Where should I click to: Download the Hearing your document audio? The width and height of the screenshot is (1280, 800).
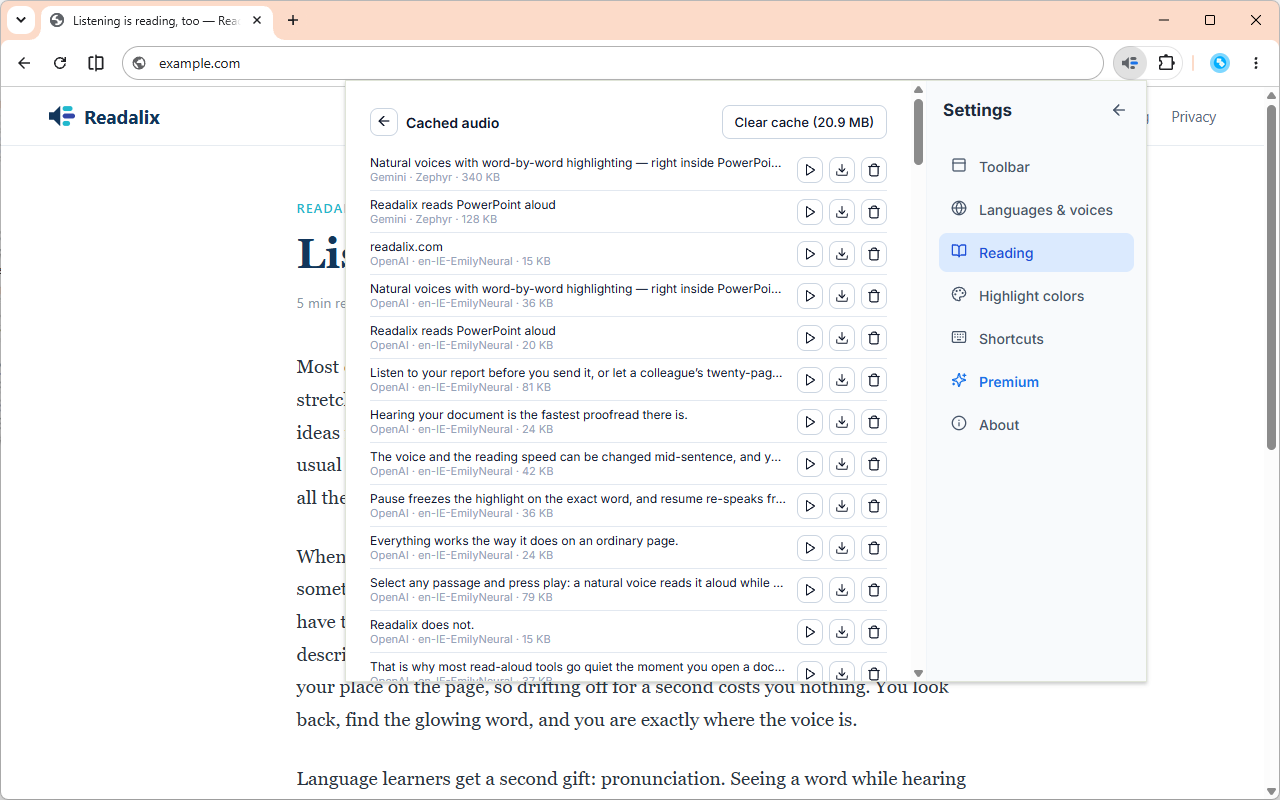tap(842, 422)
